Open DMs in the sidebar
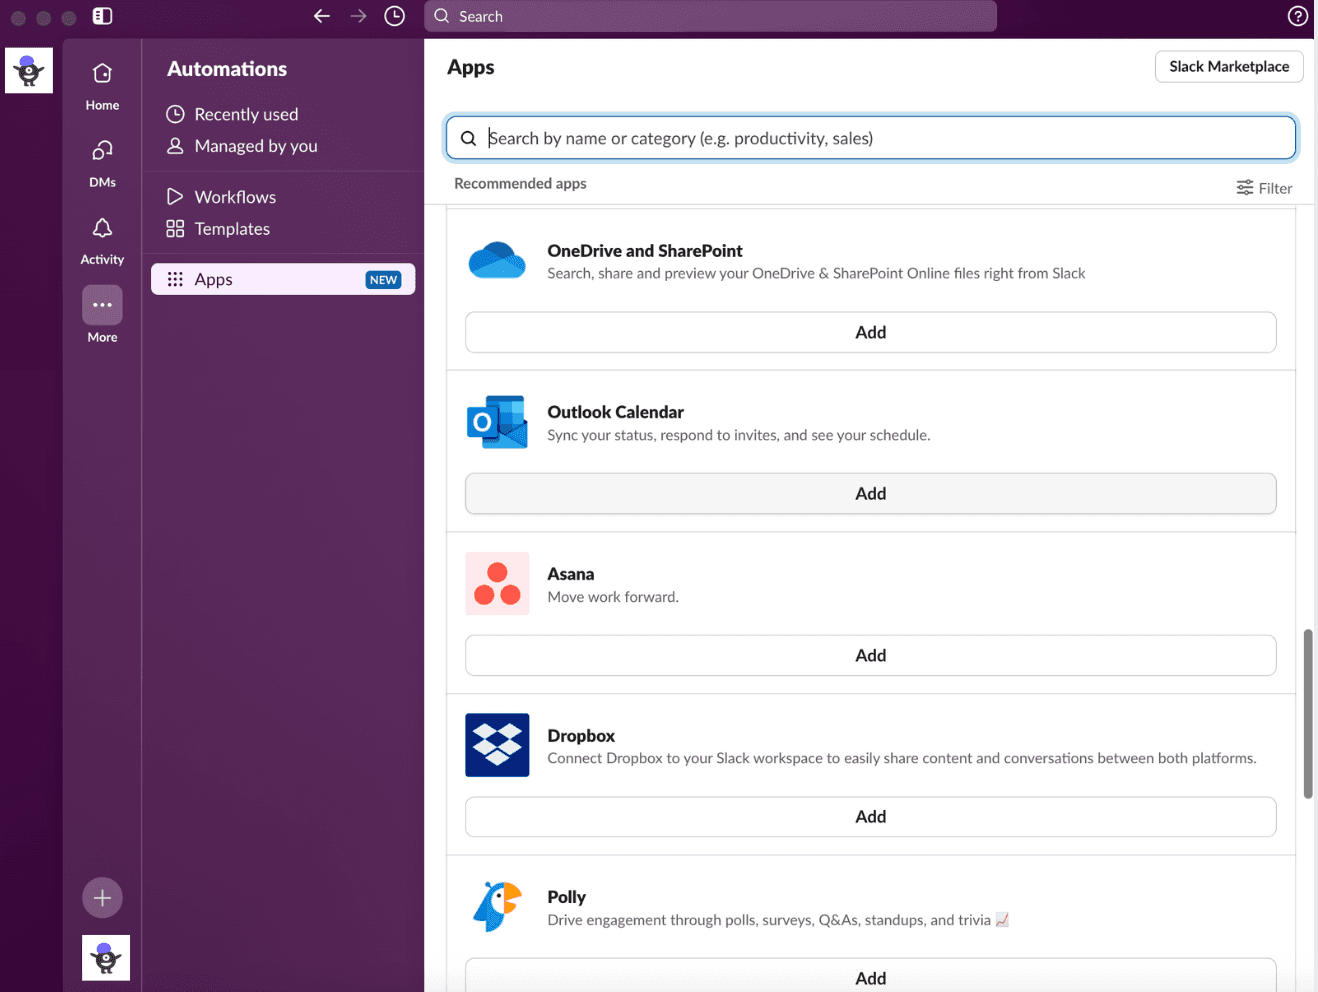Screen dimensions: 1318x992 pos(102,163)
